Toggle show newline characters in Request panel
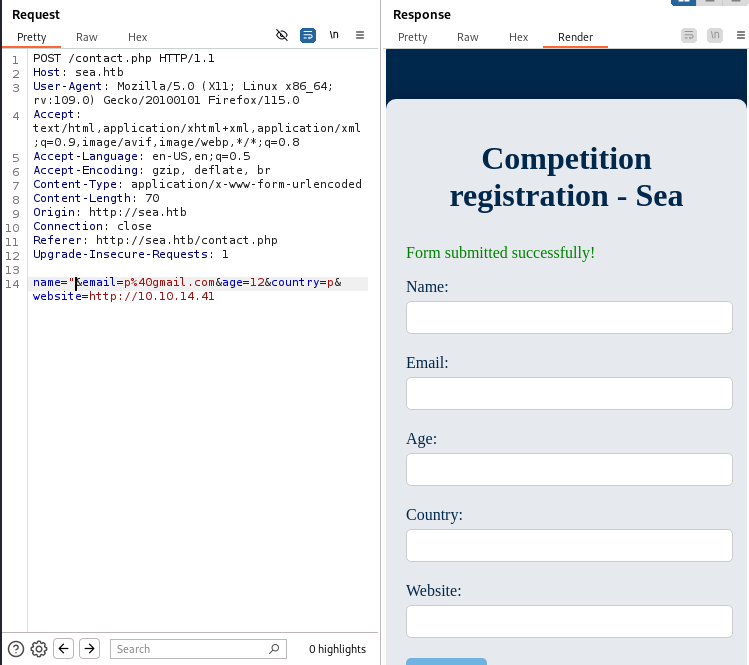The image size is (749, 665). coord(334,35)
